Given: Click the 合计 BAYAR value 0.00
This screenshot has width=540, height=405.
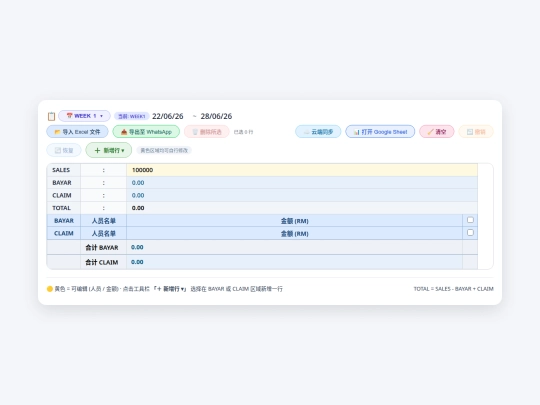Looking at the screenshot, I should click(x=137, y=247).
